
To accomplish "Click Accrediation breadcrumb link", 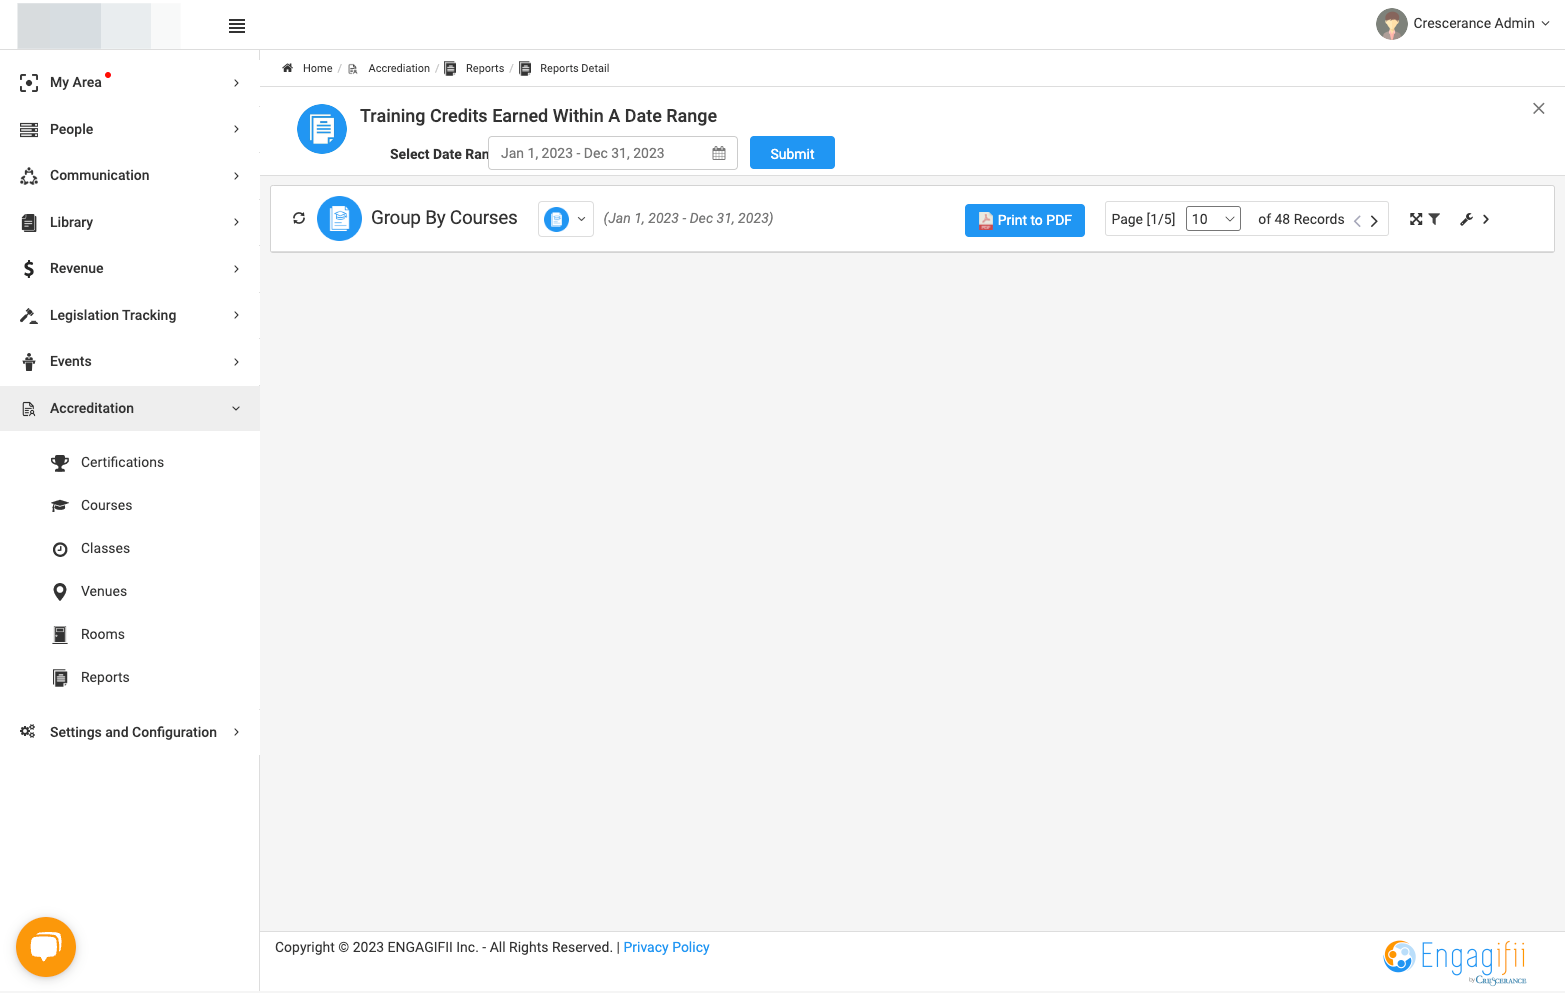I will pos(399,68).
